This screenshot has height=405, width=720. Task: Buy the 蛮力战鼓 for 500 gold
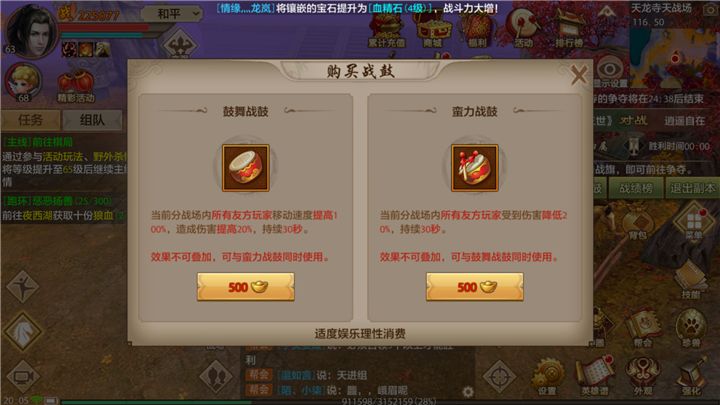click(x=474, y=287)
